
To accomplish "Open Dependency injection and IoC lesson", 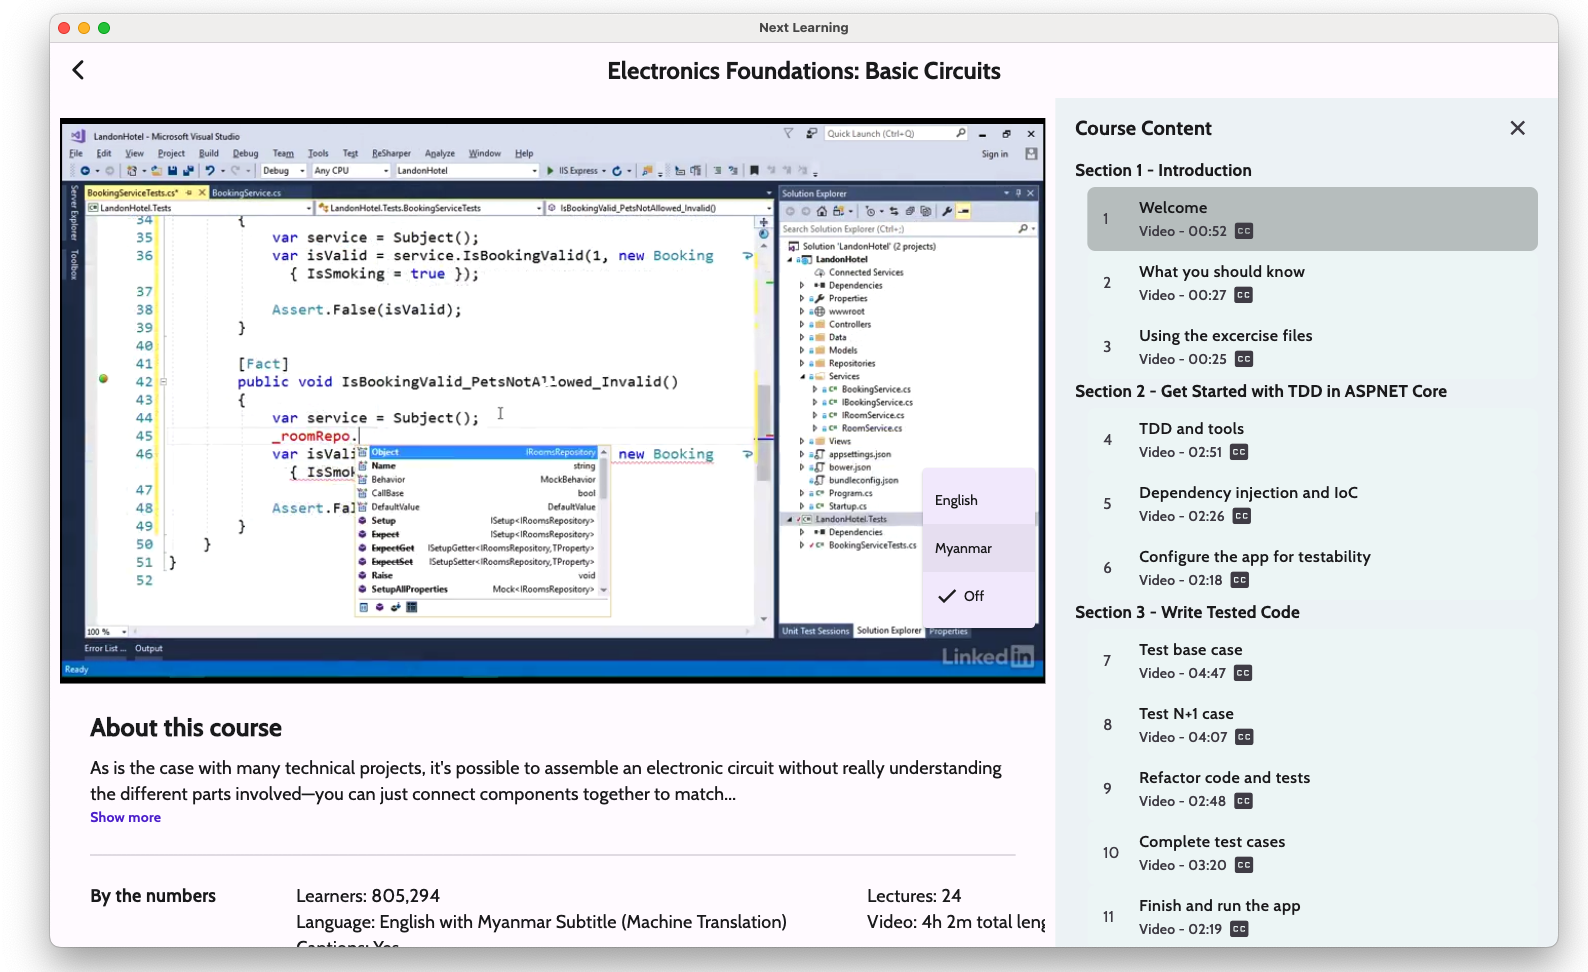I will pos(1247,493).
